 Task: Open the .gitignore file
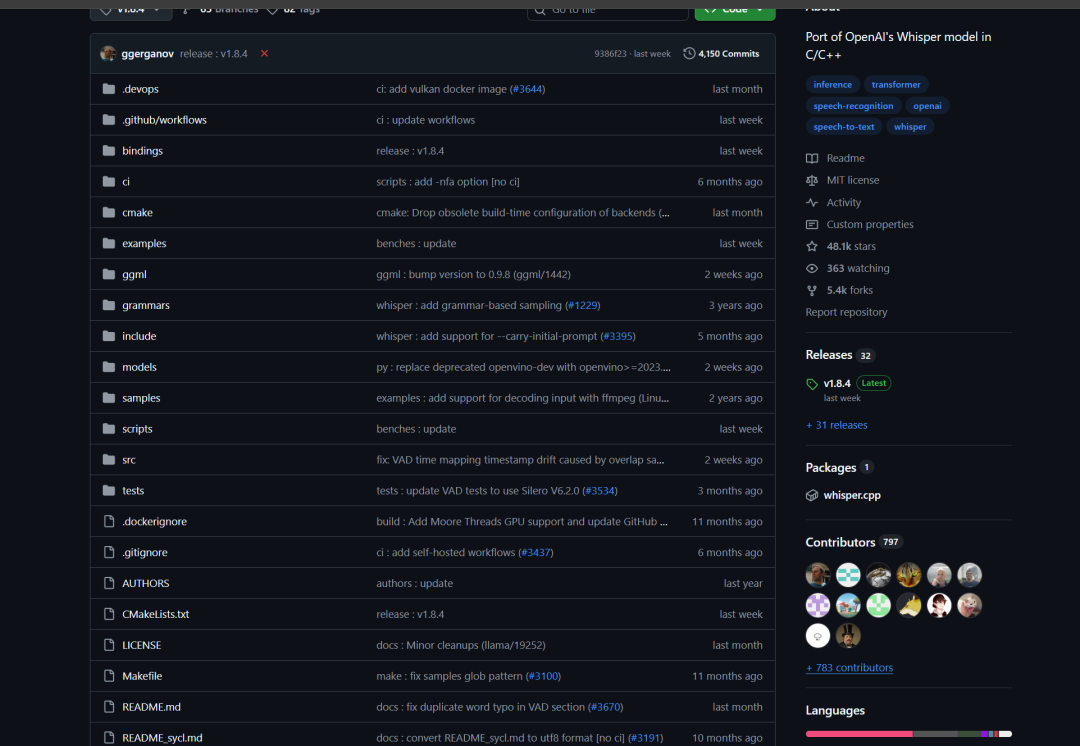[145, 552]
